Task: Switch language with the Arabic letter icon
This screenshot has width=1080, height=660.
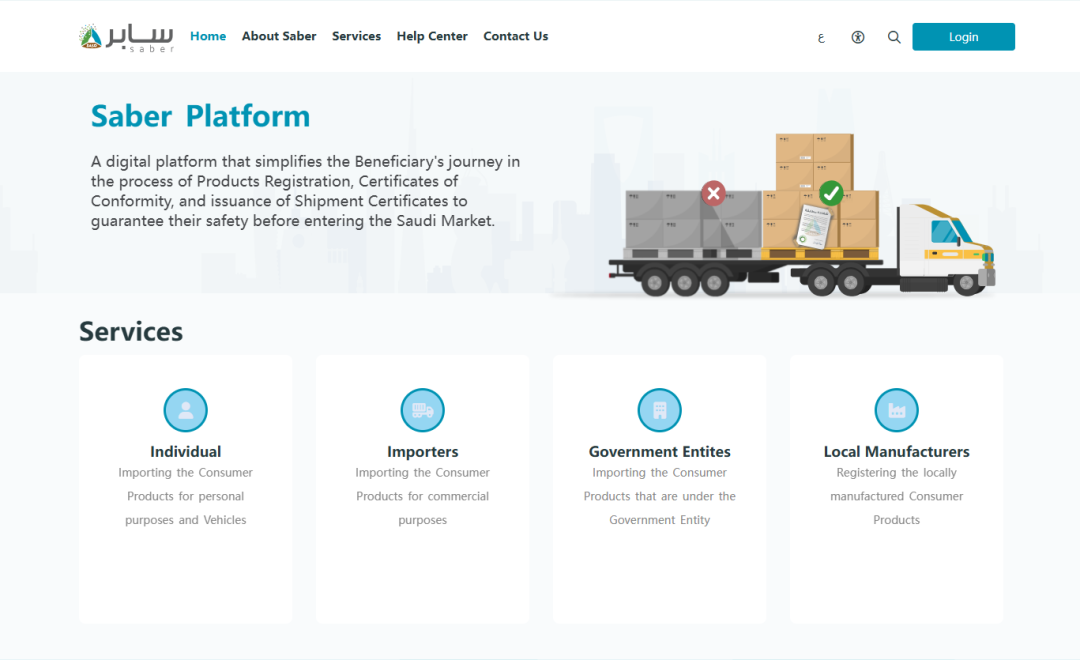Action: (821, 38)
